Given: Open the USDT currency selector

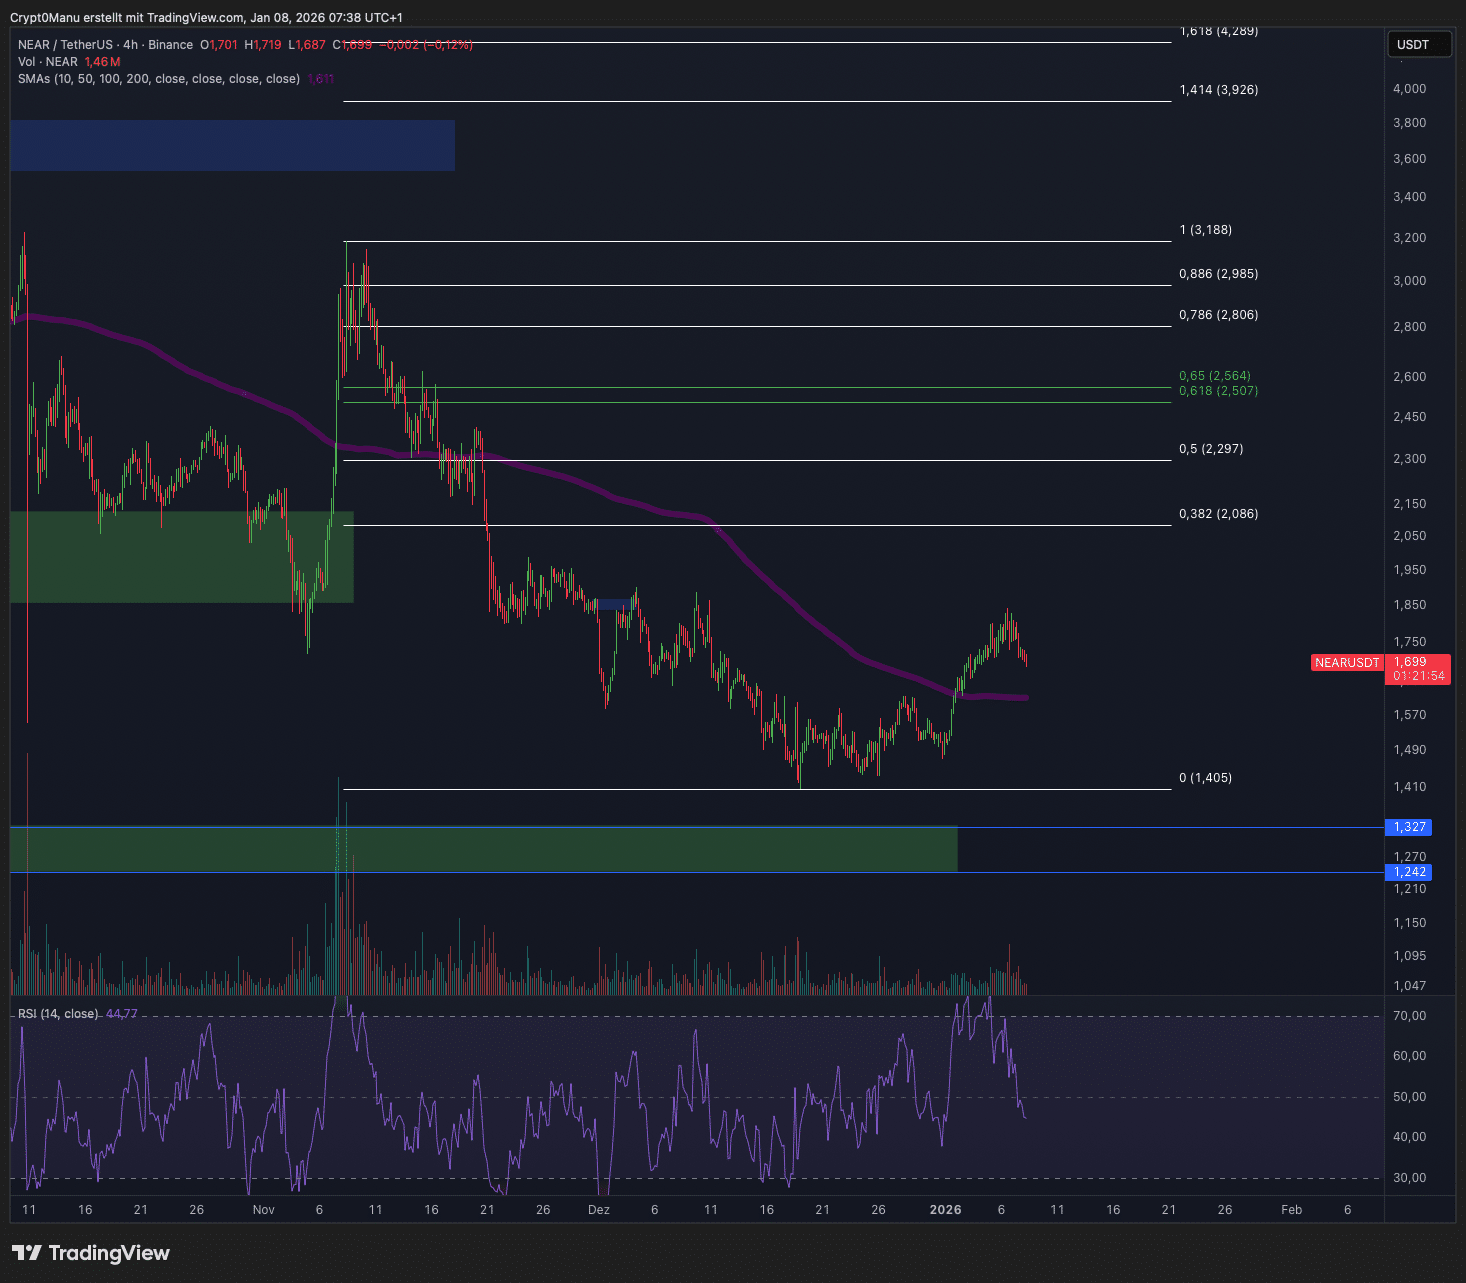Looking at the screenshot, I should point(1418,45).
